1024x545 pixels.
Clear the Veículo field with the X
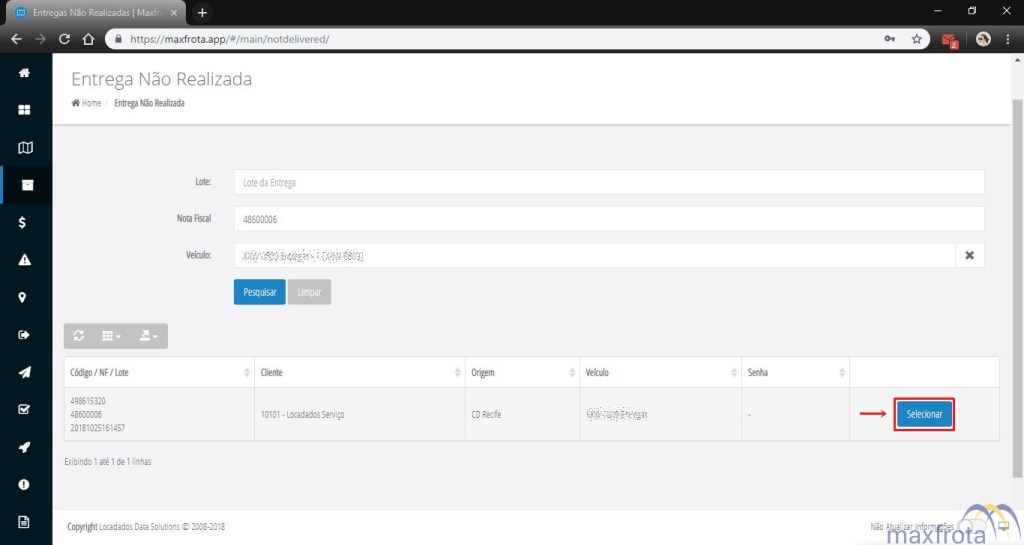tap(969, 256)
